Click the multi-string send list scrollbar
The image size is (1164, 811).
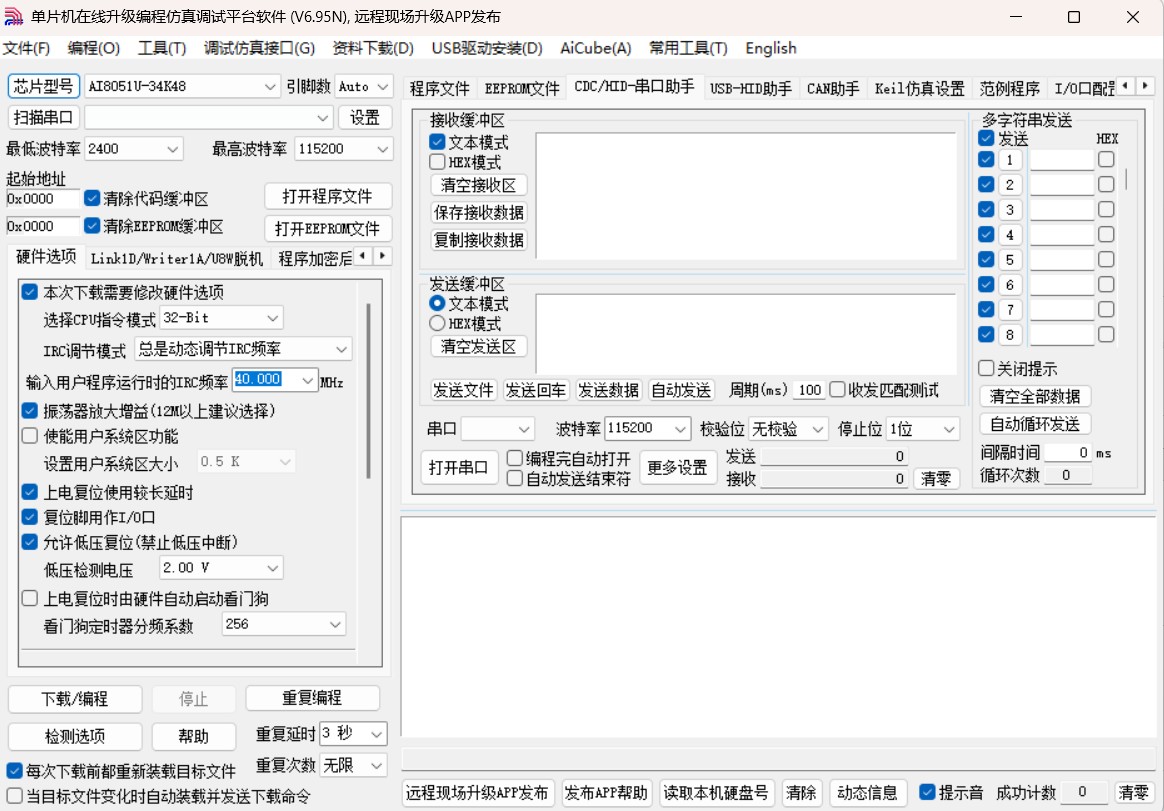coord(1126,178)
